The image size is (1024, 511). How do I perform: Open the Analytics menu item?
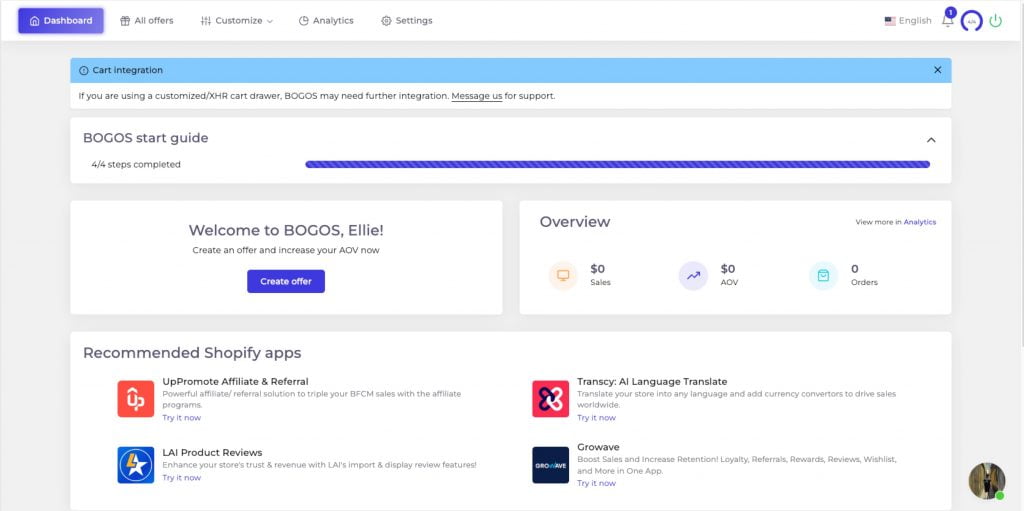326,21
